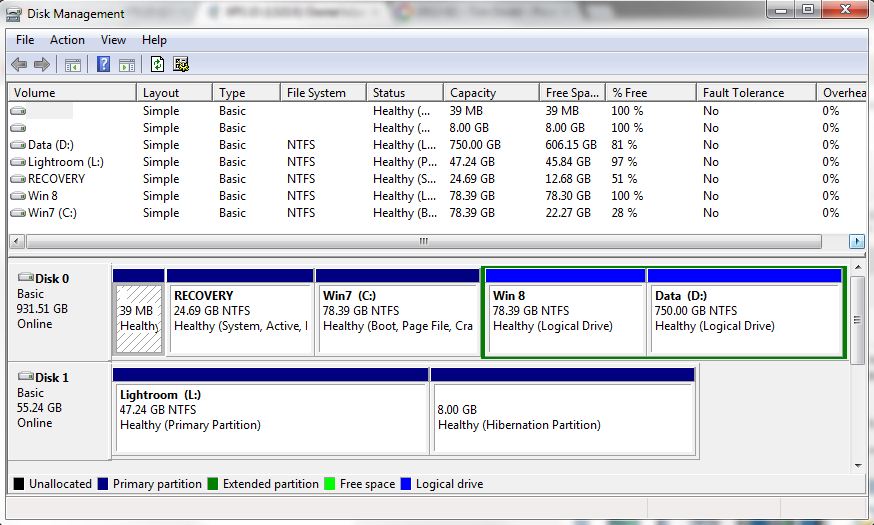The height and width of the screenshot is (525, 874).
Task: Click the Forward arrow toolbar icon
Action: [42, 65]
